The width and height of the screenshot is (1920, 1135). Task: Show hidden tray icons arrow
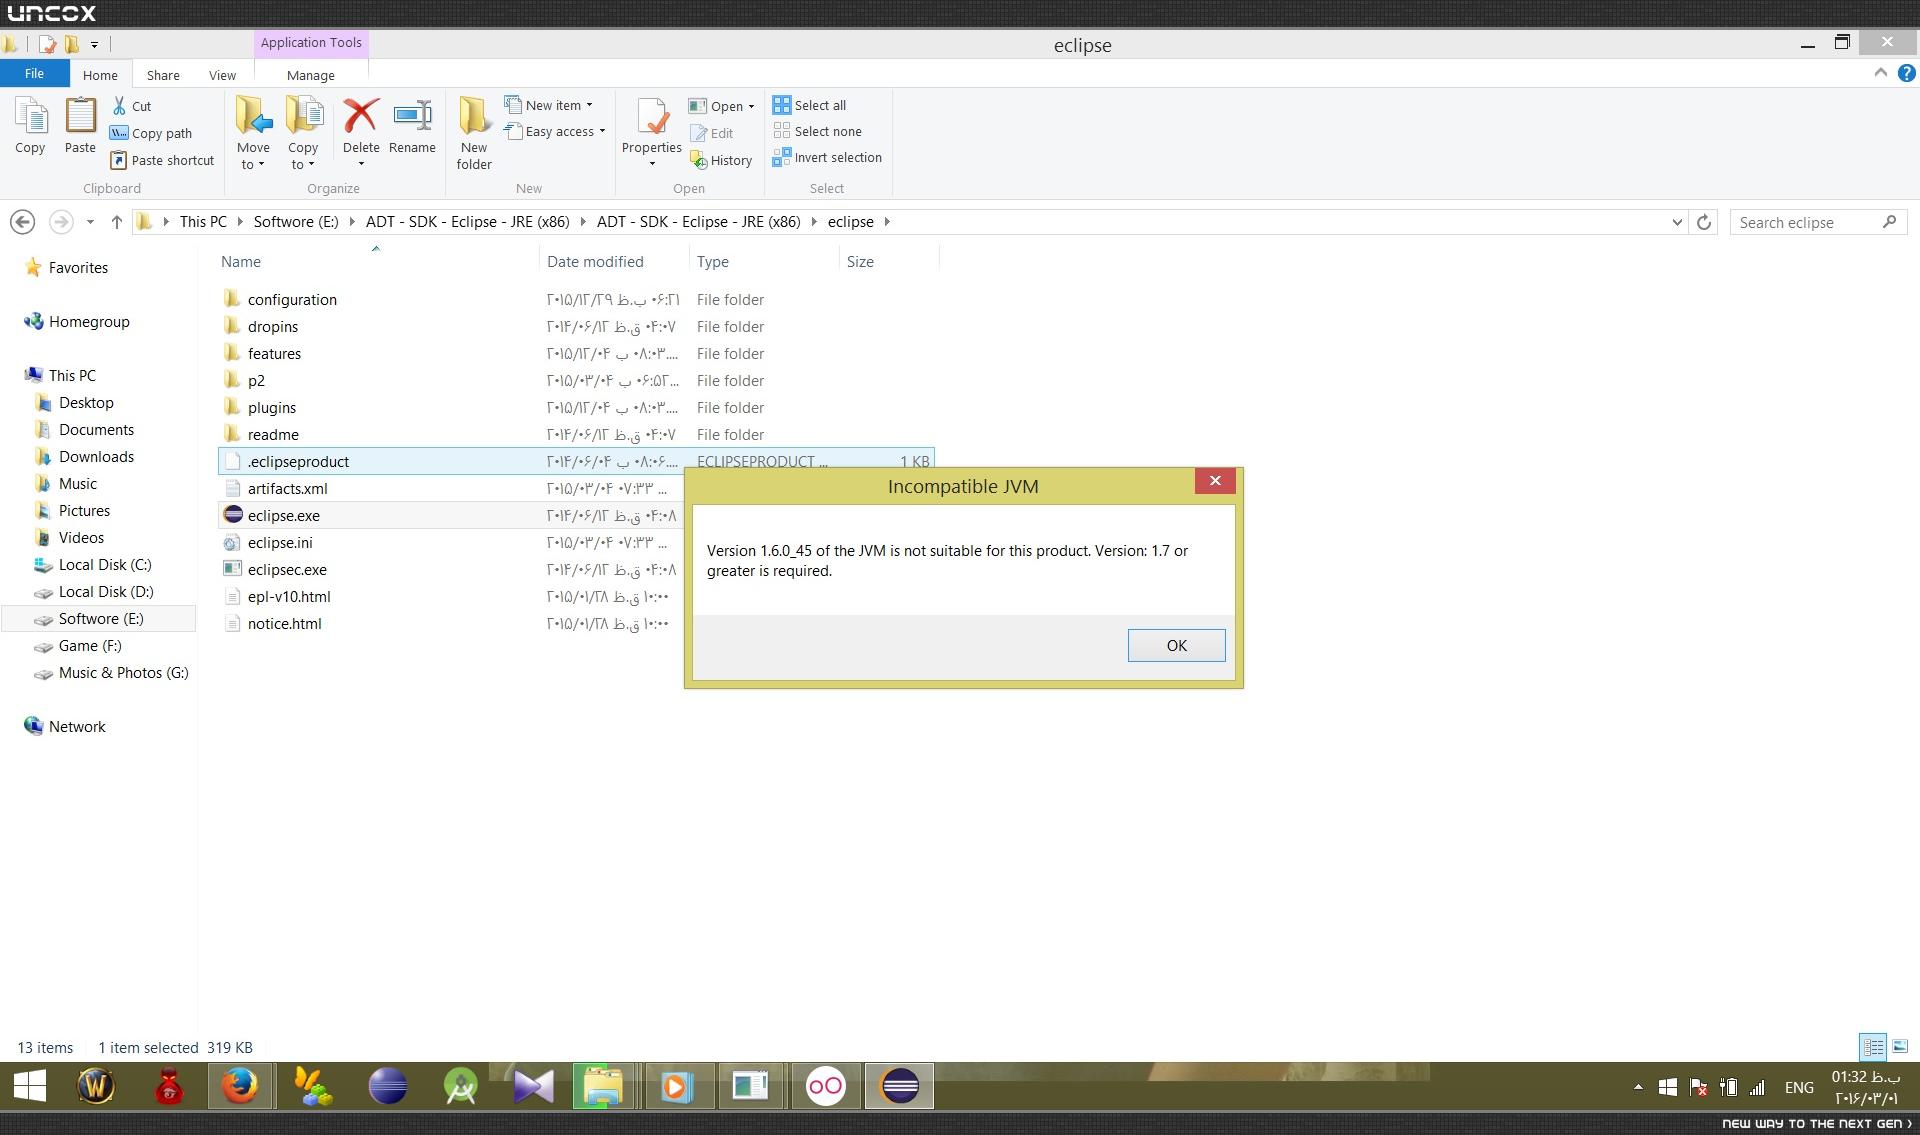pos(1638,1087)
